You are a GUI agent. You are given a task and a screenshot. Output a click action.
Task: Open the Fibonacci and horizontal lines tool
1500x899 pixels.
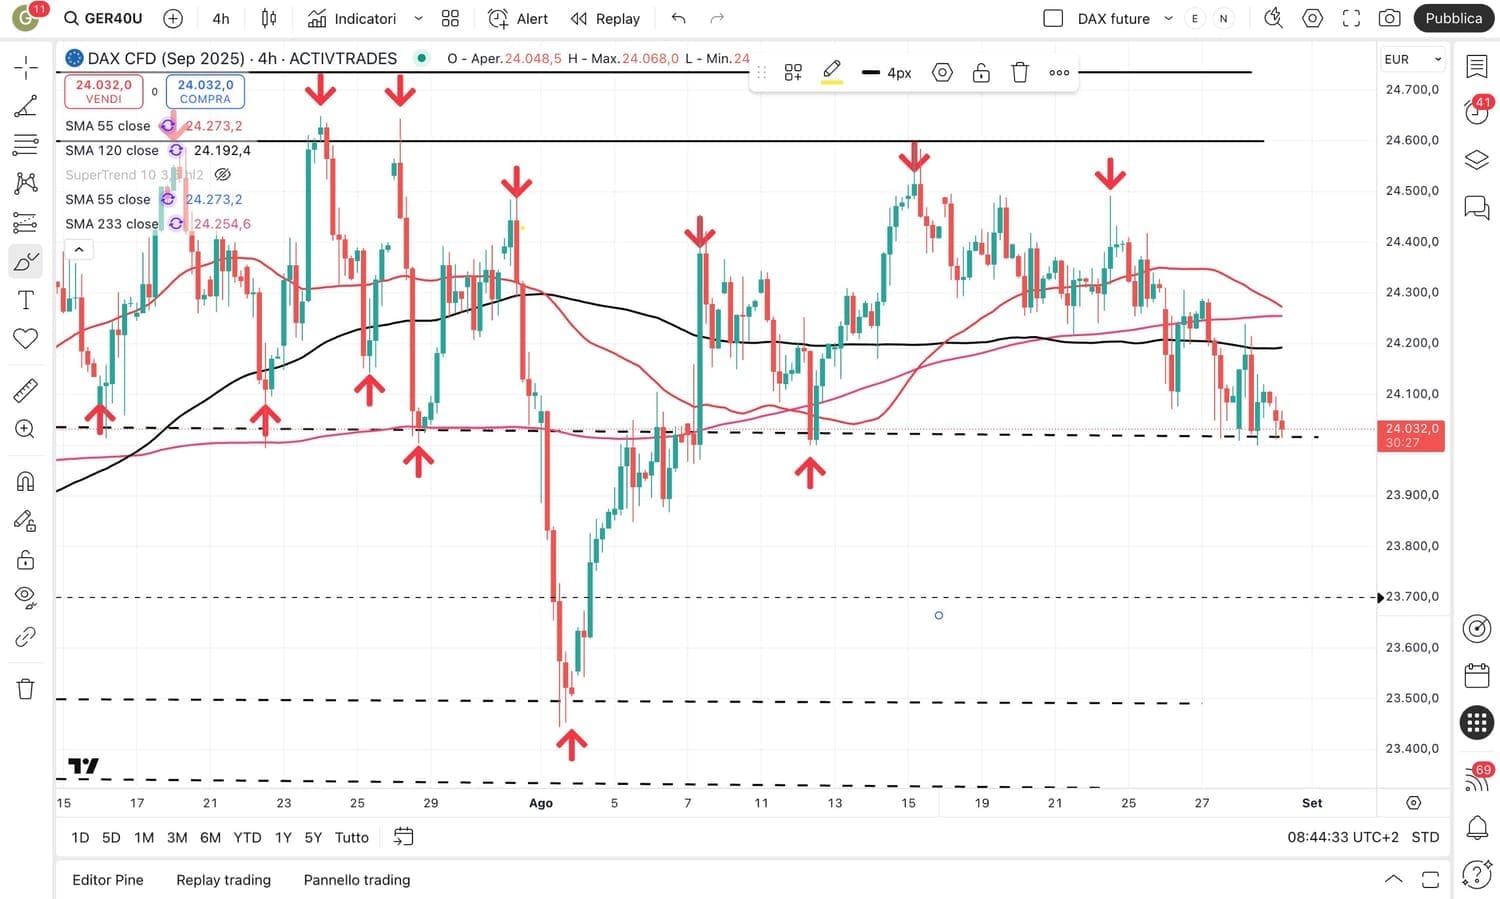coord(26,145)
